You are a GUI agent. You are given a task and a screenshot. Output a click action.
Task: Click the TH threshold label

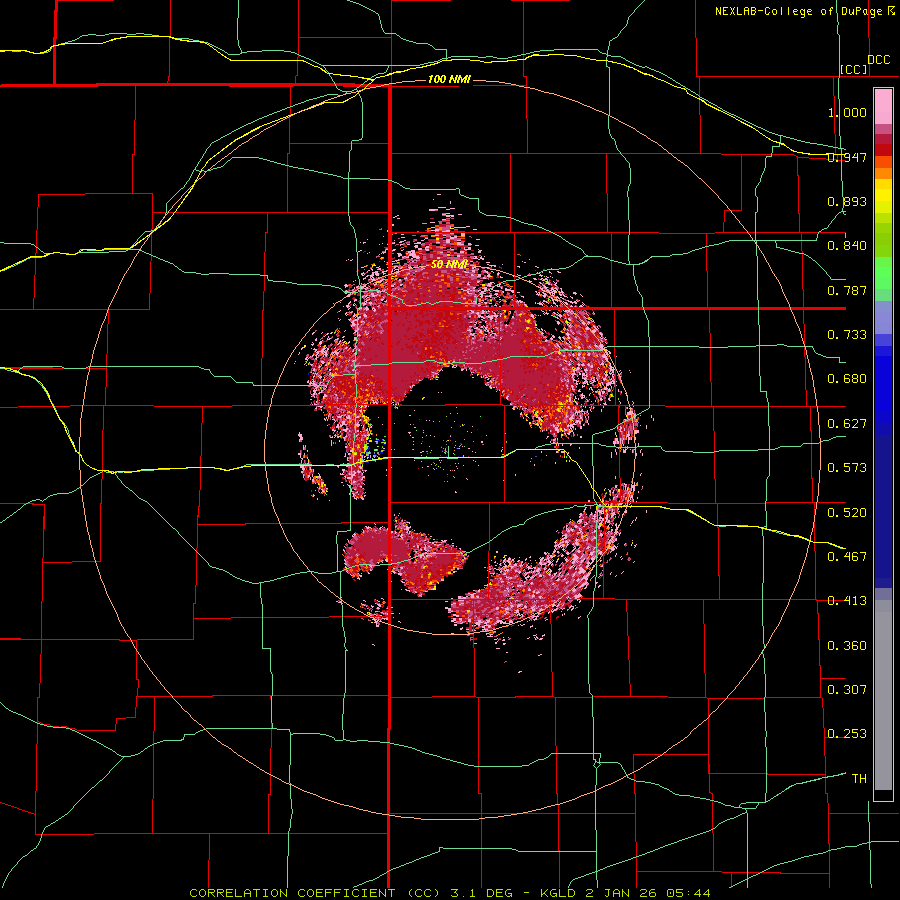[x=859, y=778]
